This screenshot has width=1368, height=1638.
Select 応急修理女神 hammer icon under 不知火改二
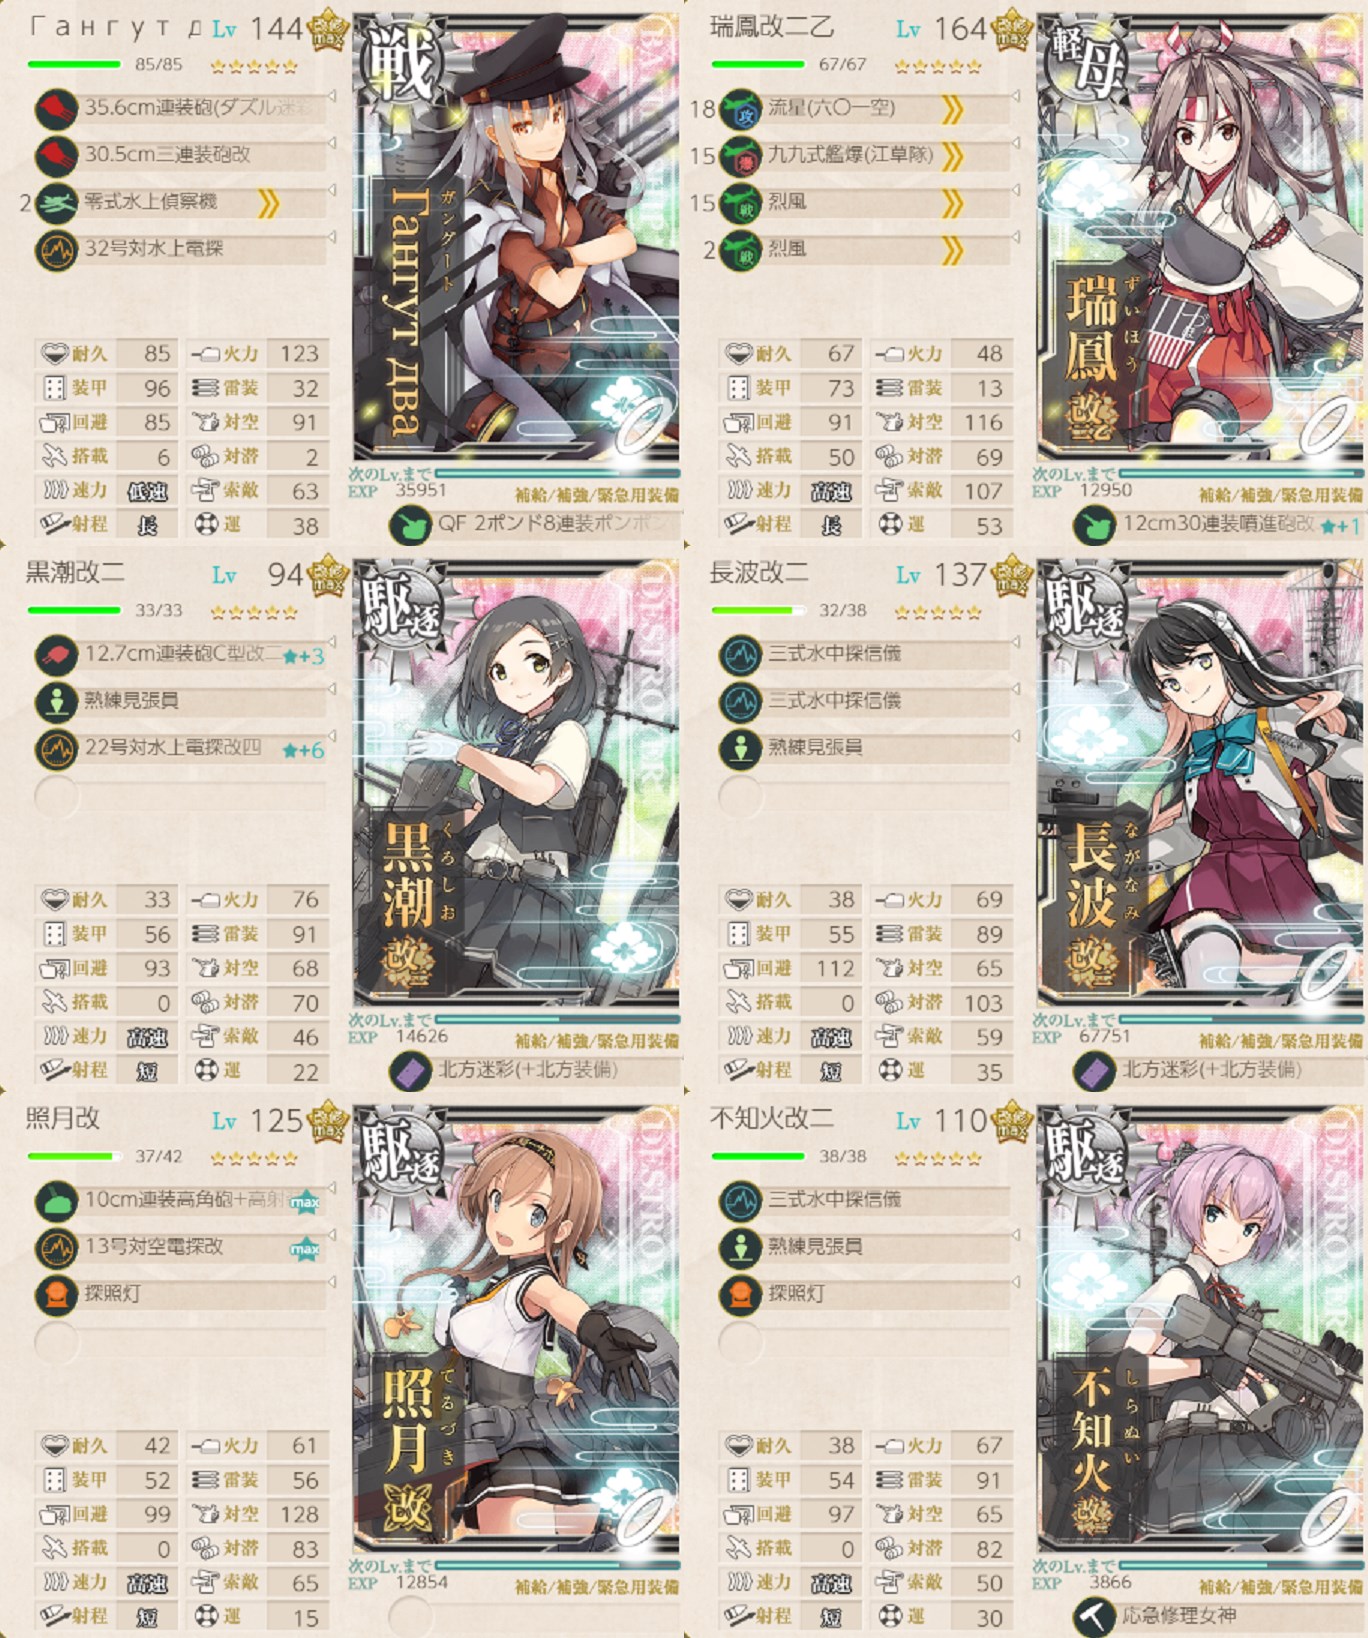pyautogui.click(x=1094, y=1617)
